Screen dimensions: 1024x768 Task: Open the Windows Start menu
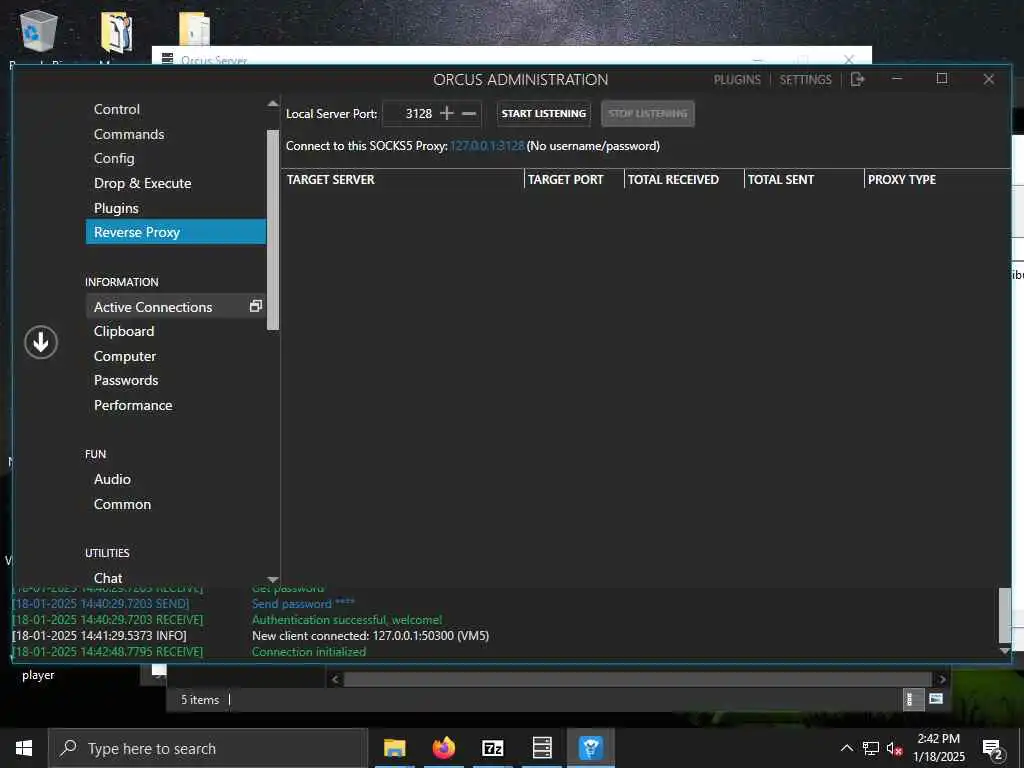24,748
